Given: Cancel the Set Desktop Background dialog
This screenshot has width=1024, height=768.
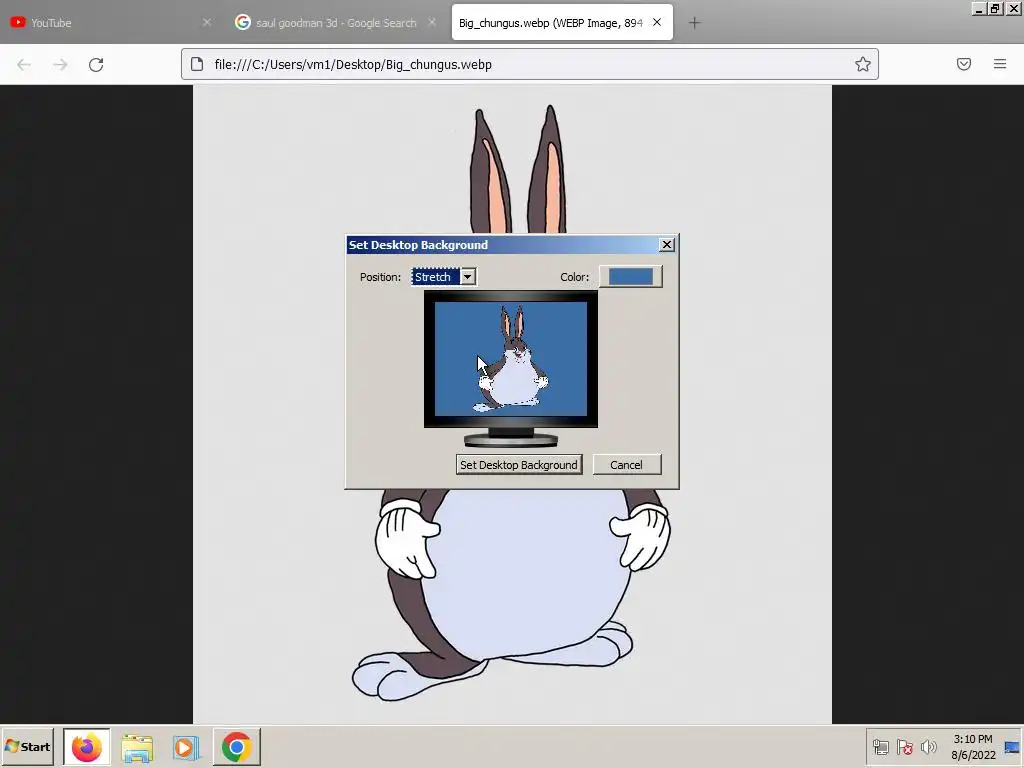Looking at the screenshot, I should click(x=626, y=465).
